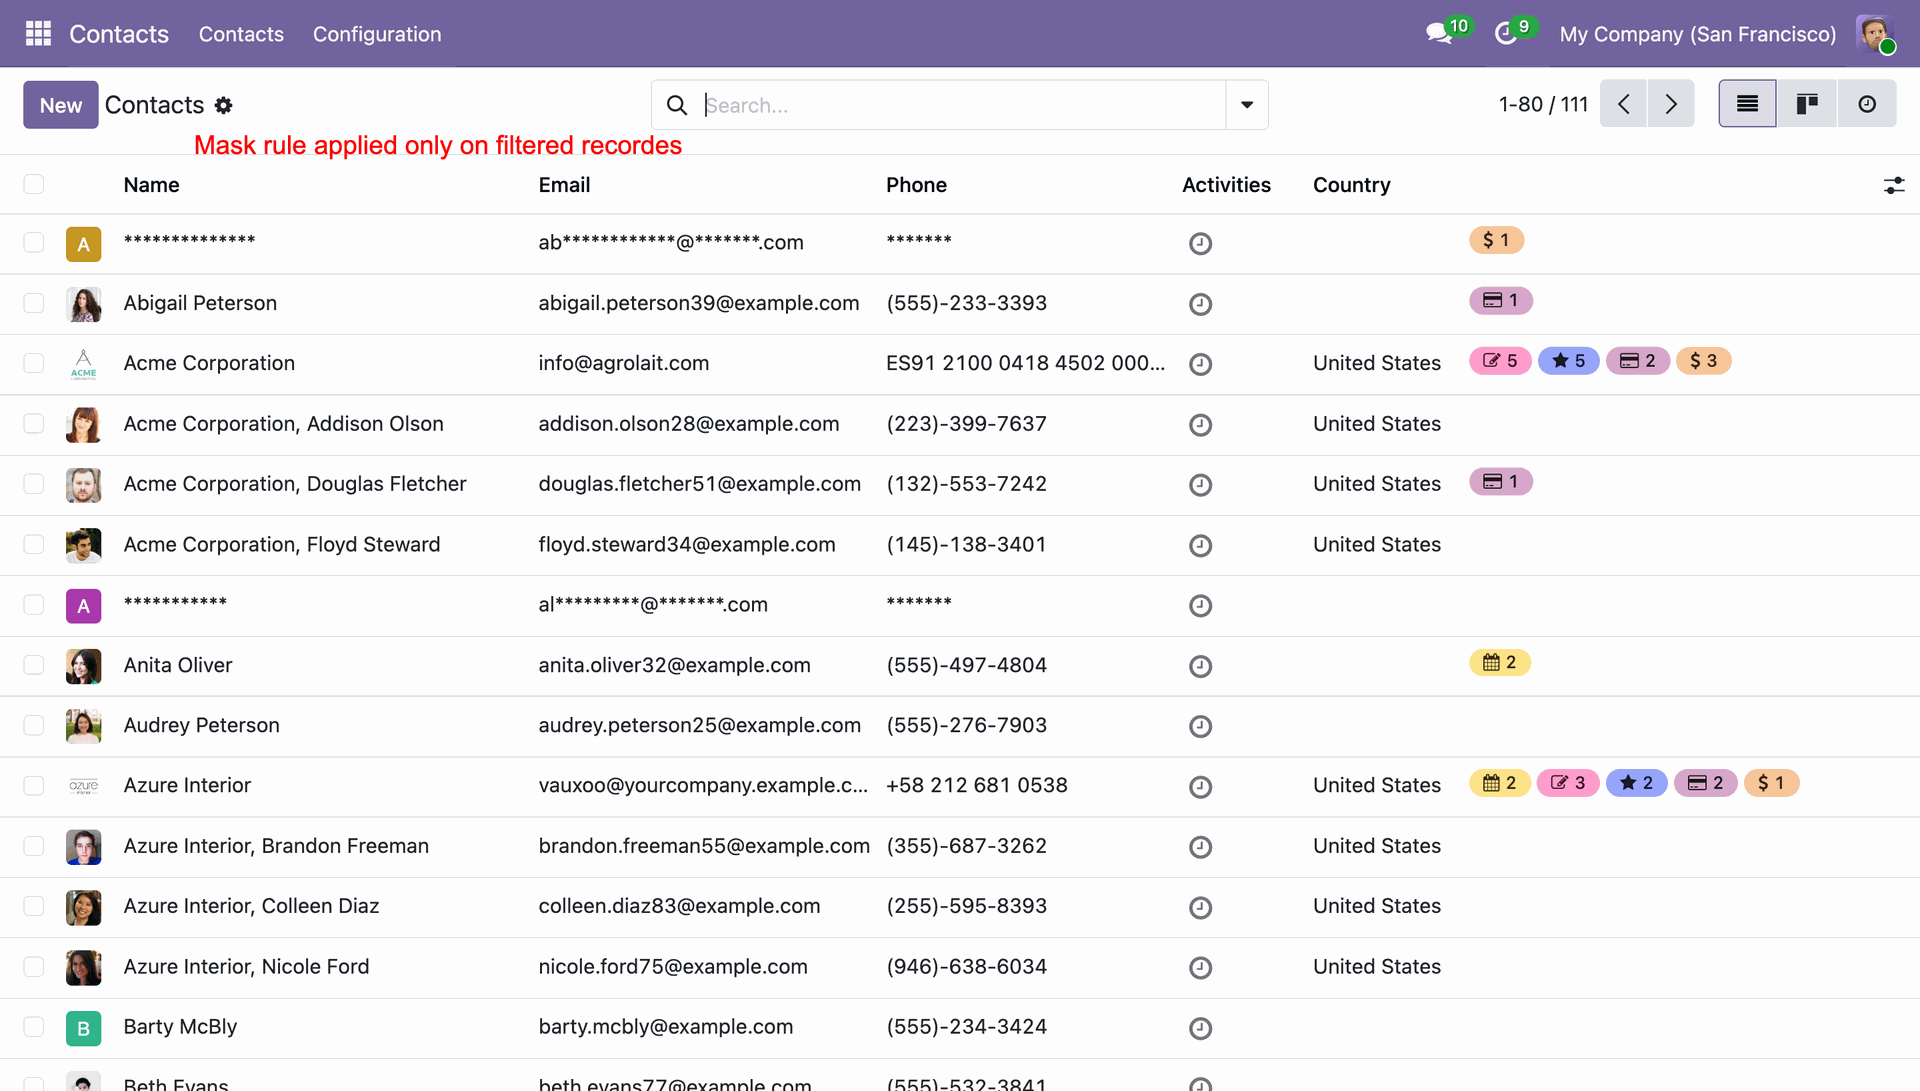Open the Azure Interior, Brandon Freeman record

point(276,846)
